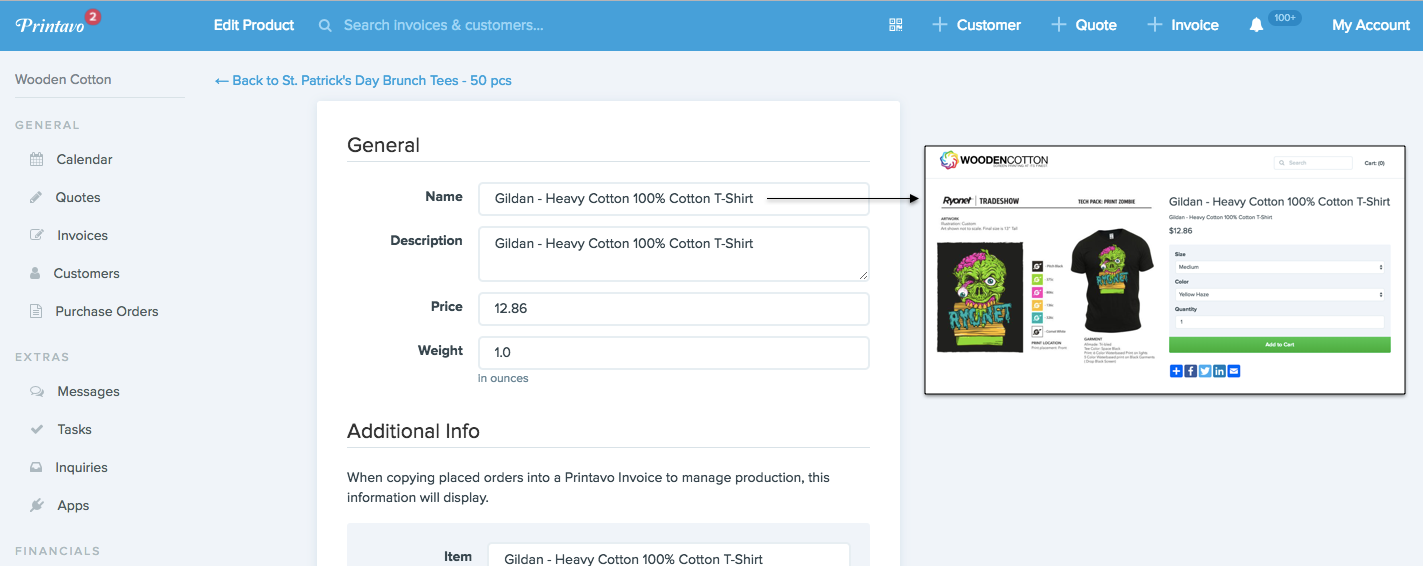Click the 100+ notification count badge

pos(1284,18)
